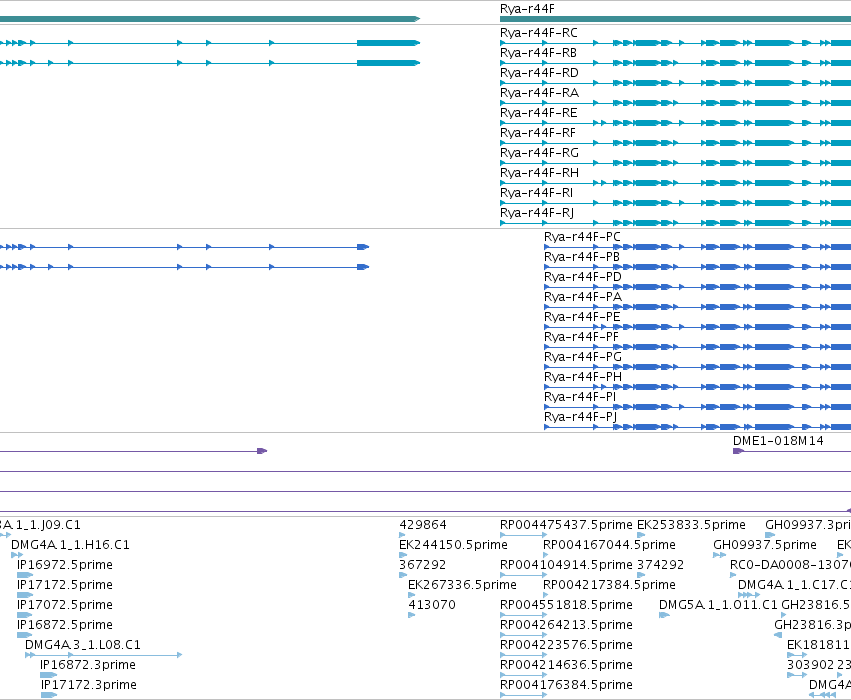This screenshot has height=700, width=851.
Task: Click EST label 374292
Action: point(660,565)
